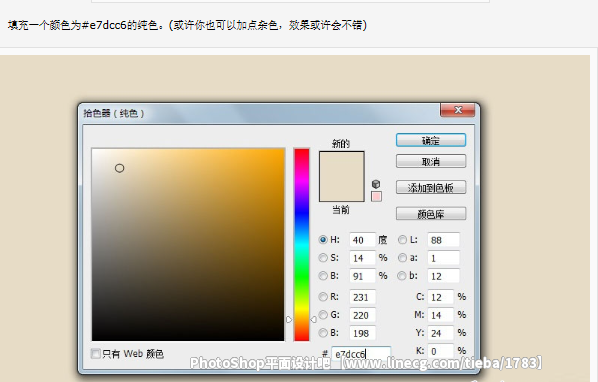
Task: Select the RGB blue B radio button
Action: pyautogui.click(x=323, y=333)
